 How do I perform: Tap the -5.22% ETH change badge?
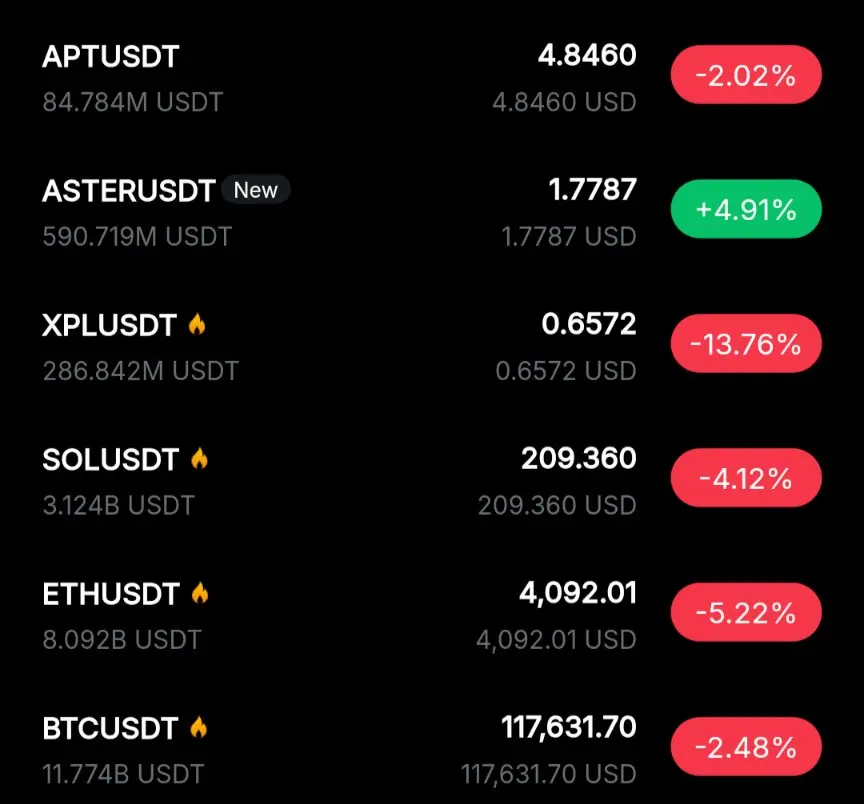coord(746,613)
